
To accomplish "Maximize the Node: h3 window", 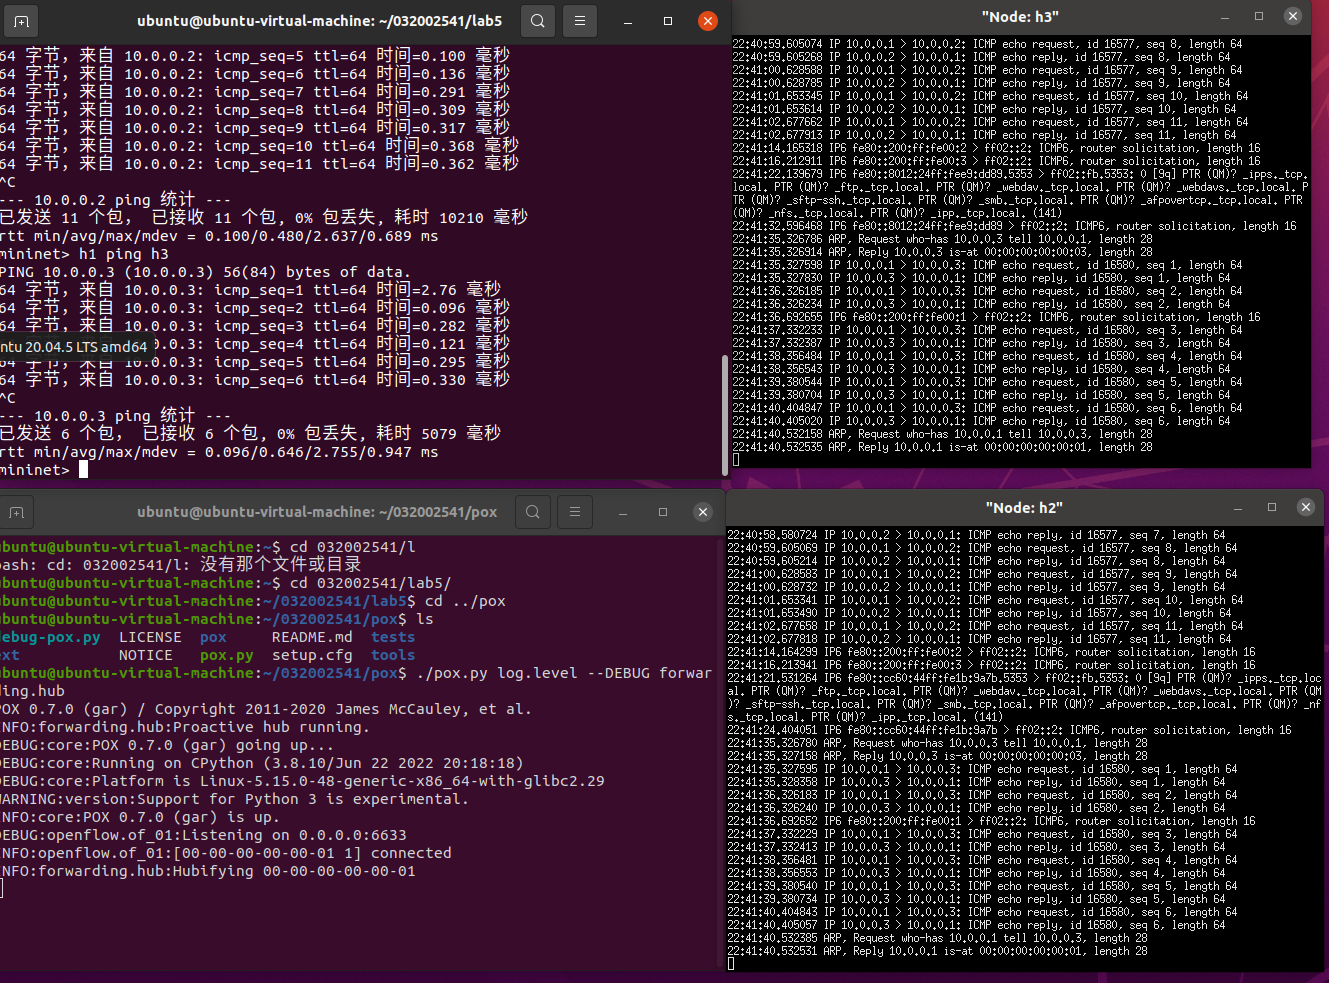I will [1259, 16].
